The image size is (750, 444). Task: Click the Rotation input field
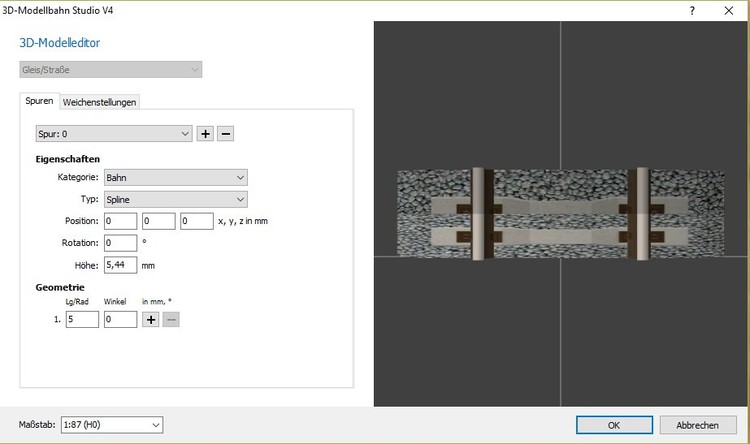(x=121, y=243)
